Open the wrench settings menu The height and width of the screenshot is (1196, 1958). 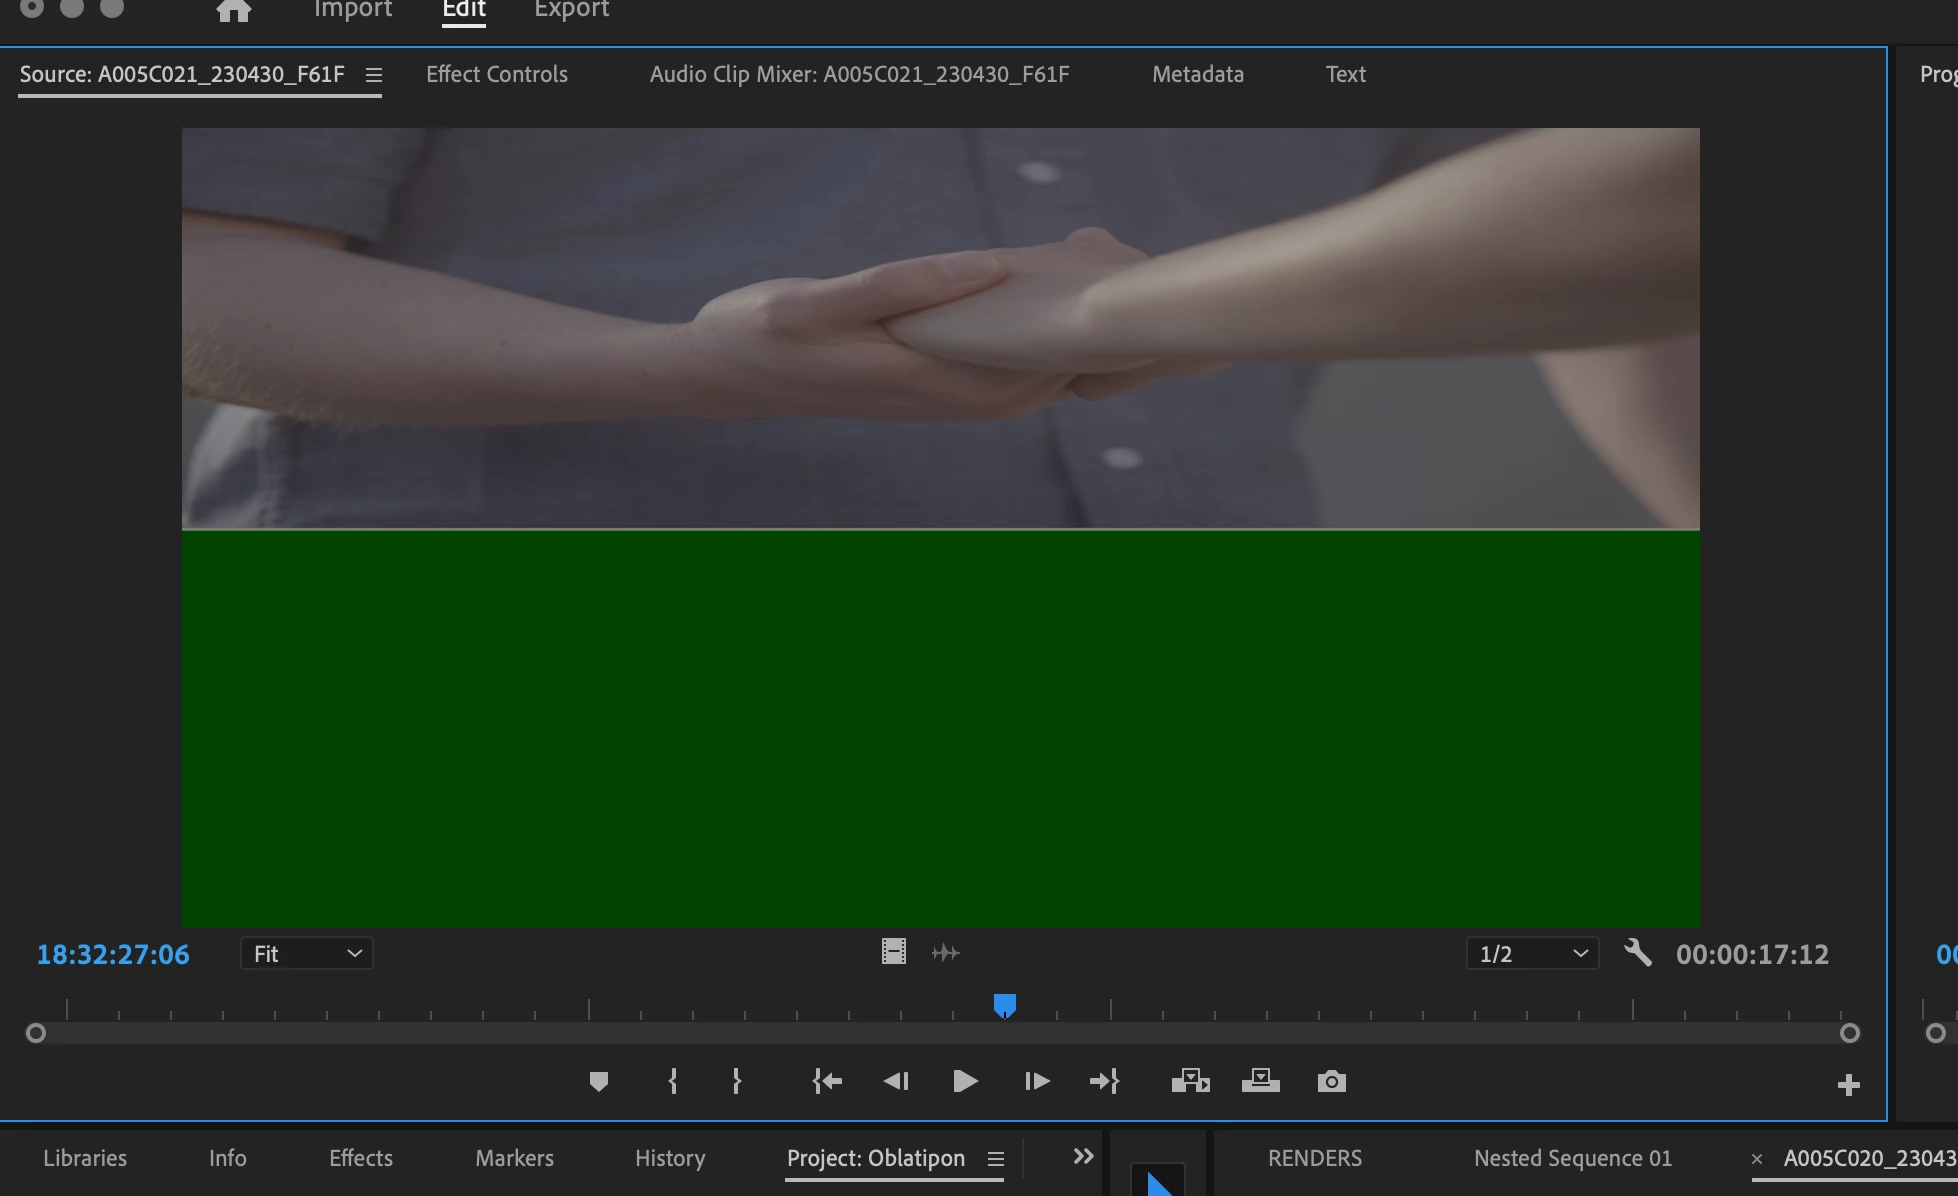click(x=1637, y=953)
